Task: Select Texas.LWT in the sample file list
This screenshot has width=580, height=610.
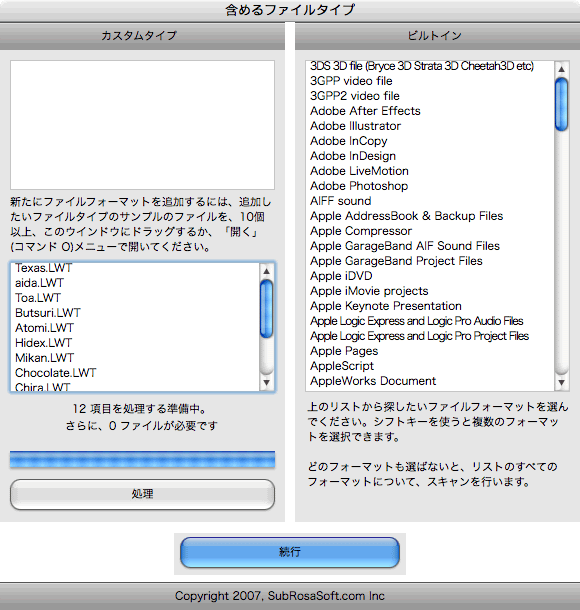Action: pos(44,268)
